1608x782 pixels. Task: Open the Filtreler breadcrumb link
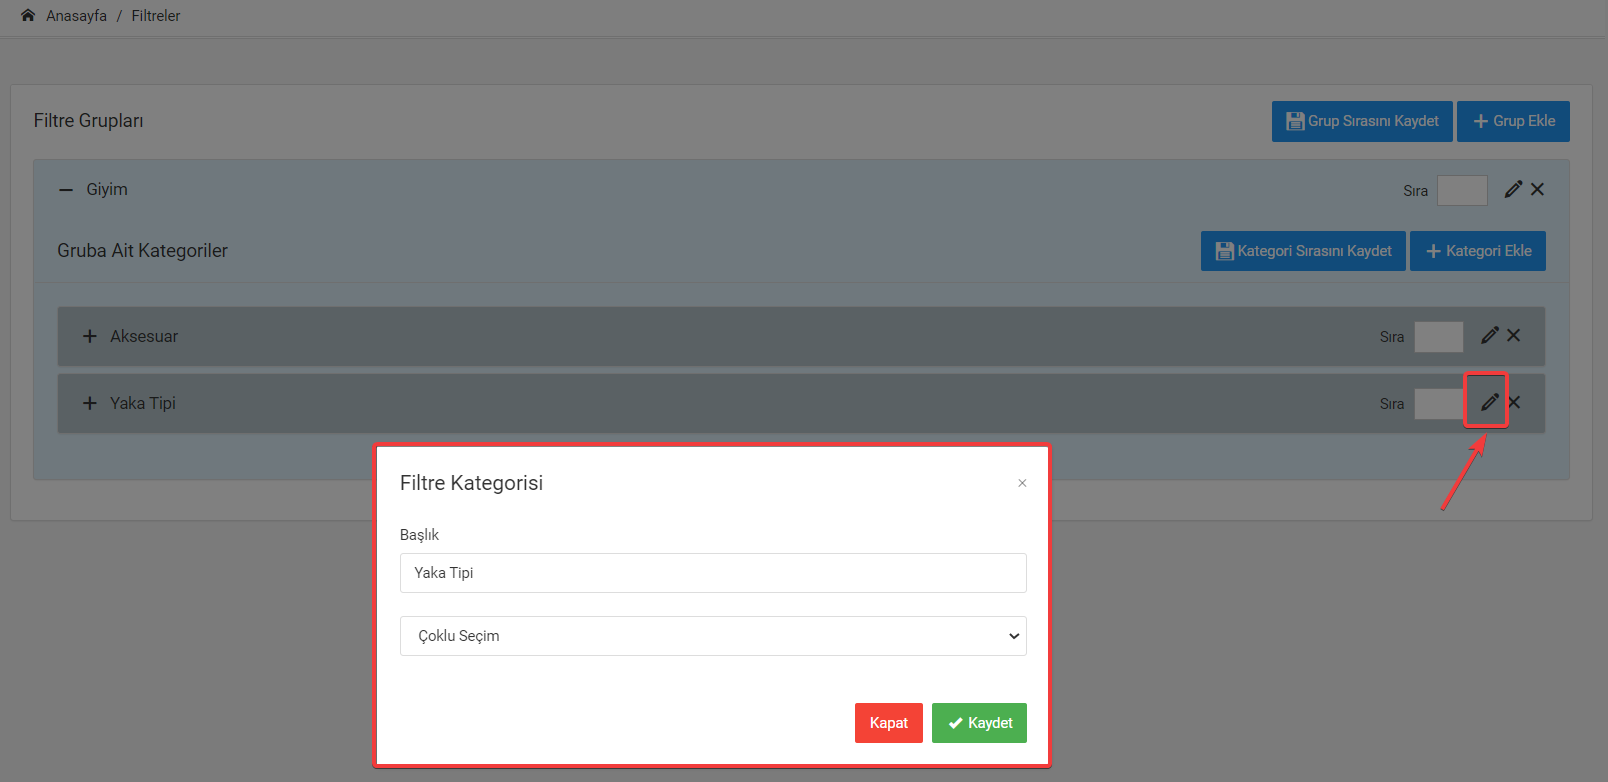(156, 16)
